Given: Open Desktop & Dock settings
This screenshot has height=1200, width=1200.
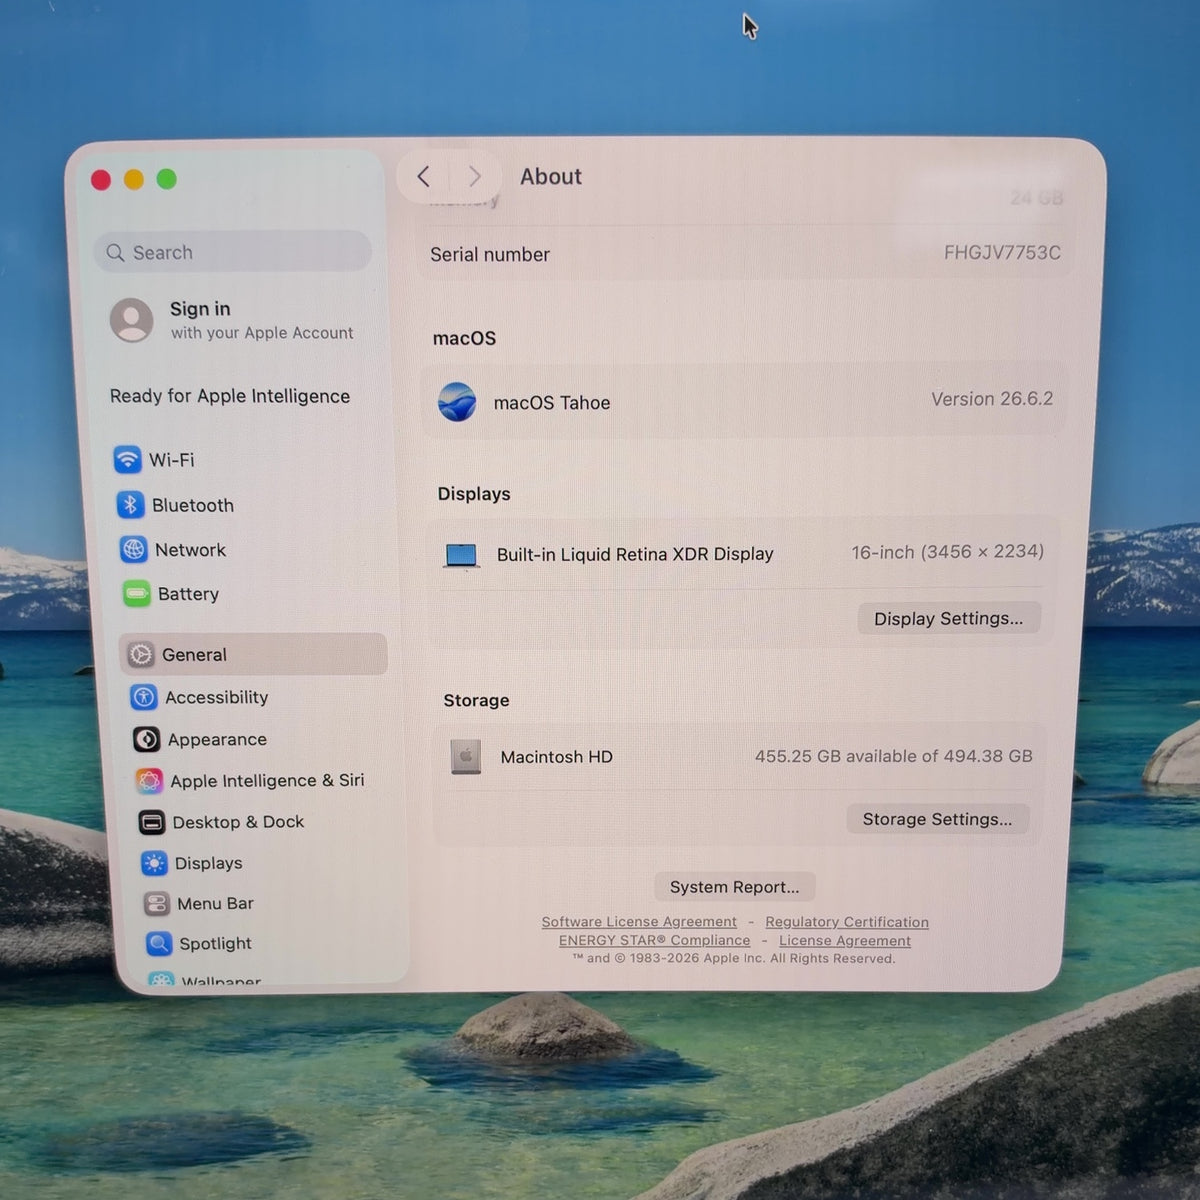Looking at the screenshot, I should [x=221, y=822].
